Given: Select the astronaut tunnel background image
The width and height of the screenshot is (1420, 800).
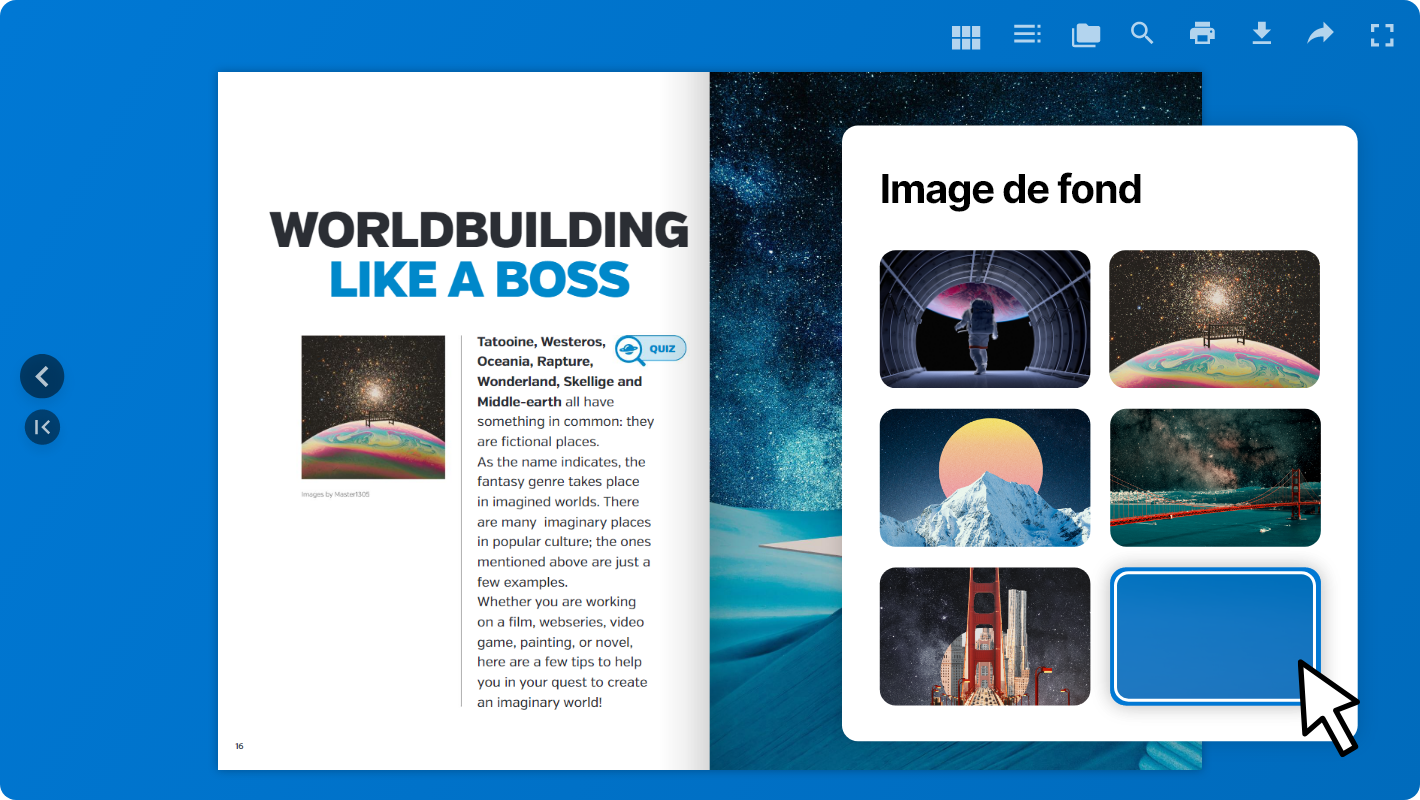Looking at the screenshot, I should [984, 319].
